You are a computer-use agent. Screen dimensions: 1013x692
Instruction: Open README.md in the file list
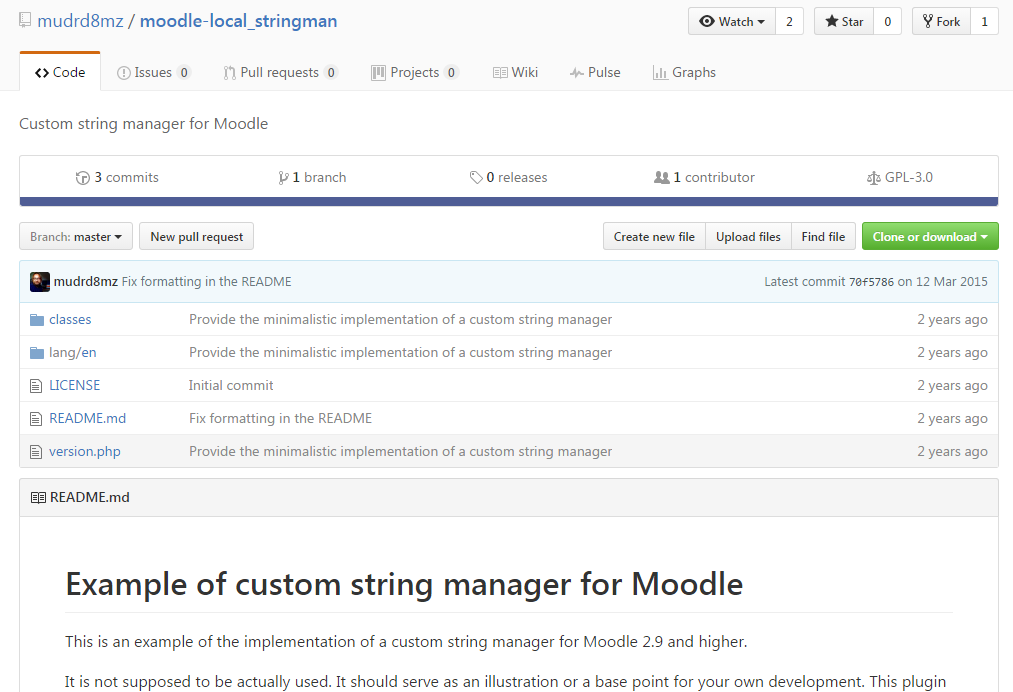pos(87,418)
